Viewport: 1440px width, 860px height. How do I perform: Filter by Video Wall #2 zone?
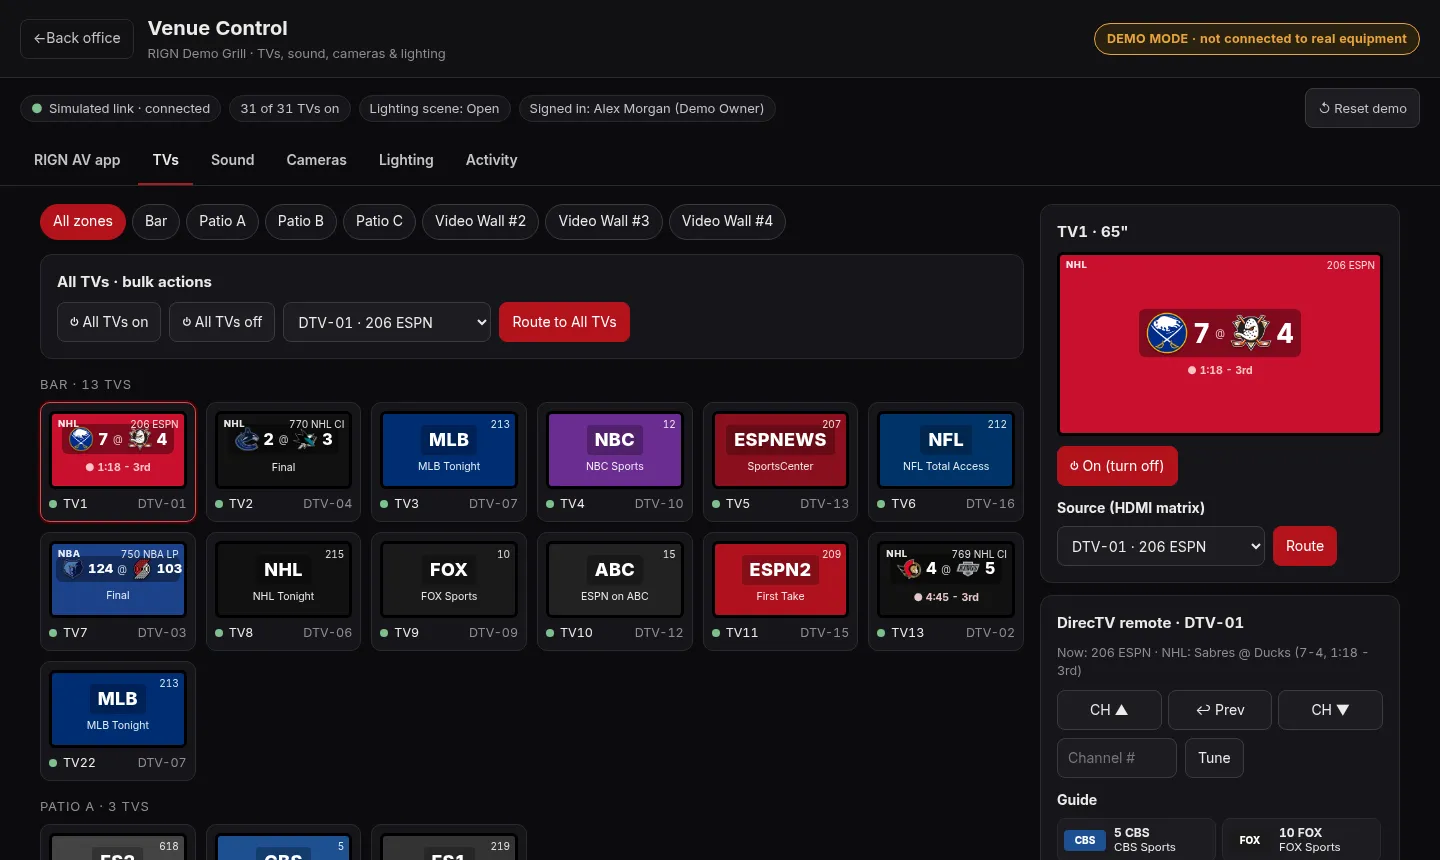480,221
